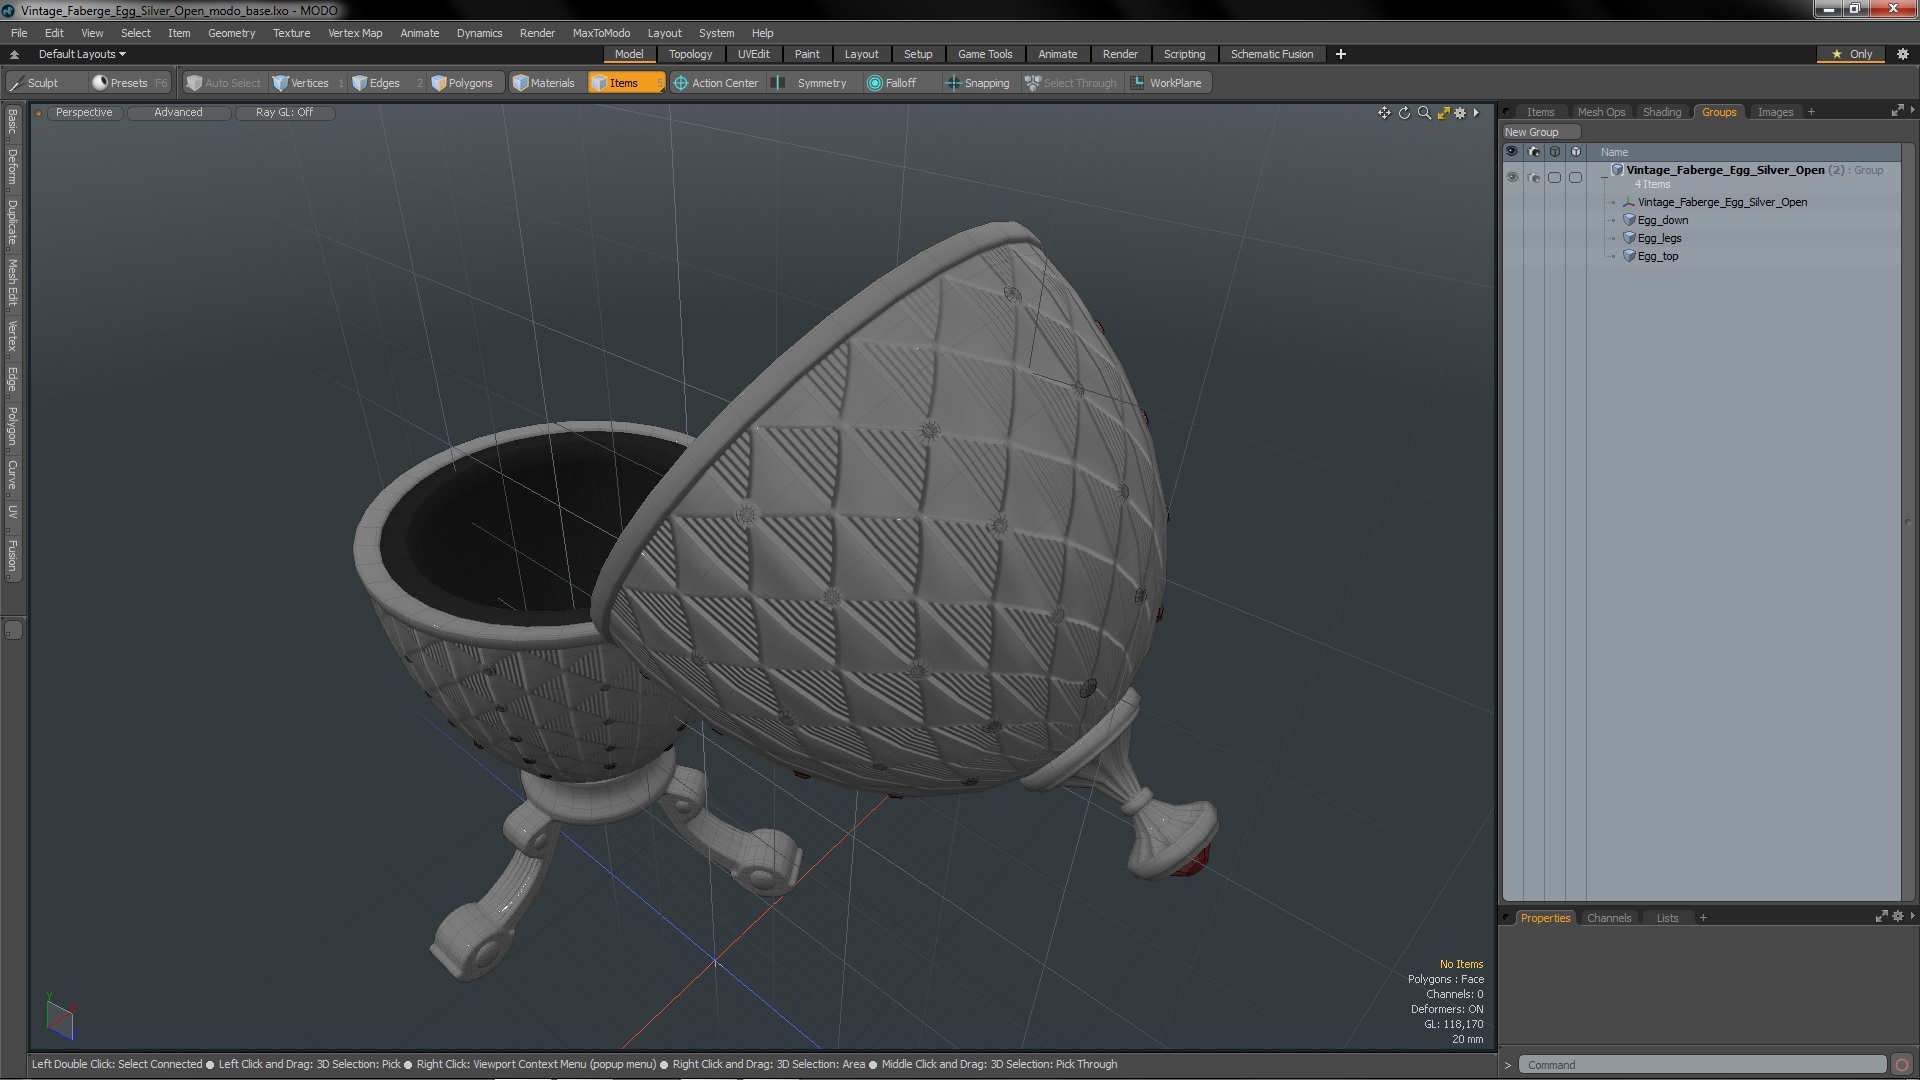Click the Egg_down mesh icon
The width and height of the screenshot is (1920, 1080).
1629,220
